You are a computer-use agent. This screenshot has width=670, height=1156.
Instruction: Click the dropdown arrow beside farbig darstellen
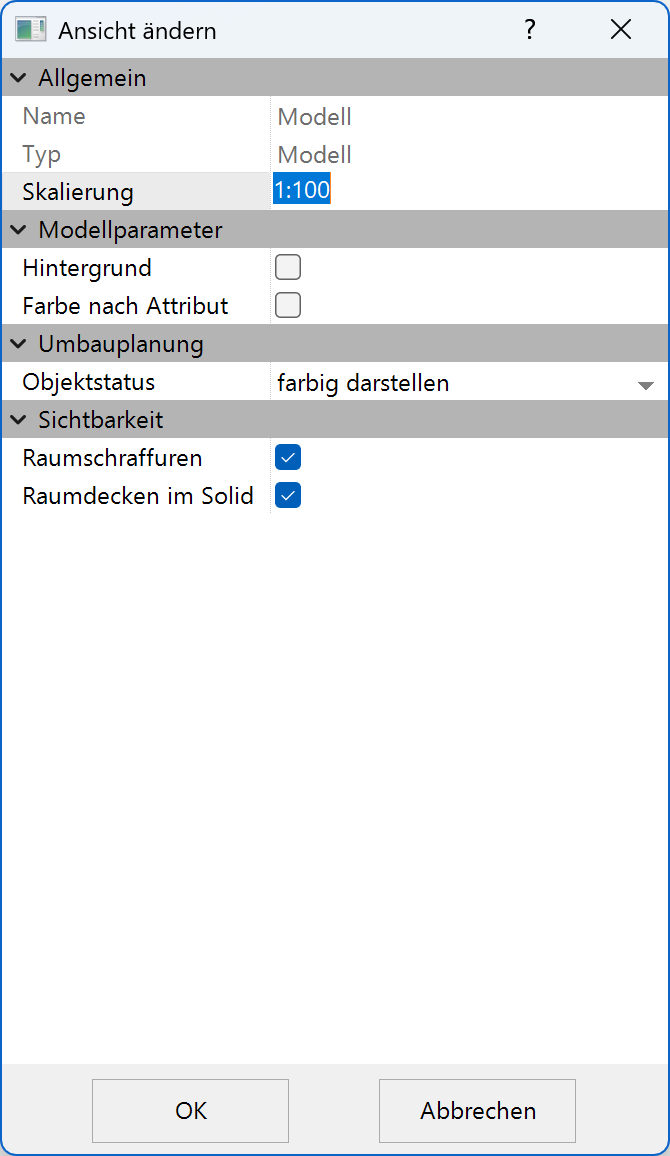pos(646,382)
